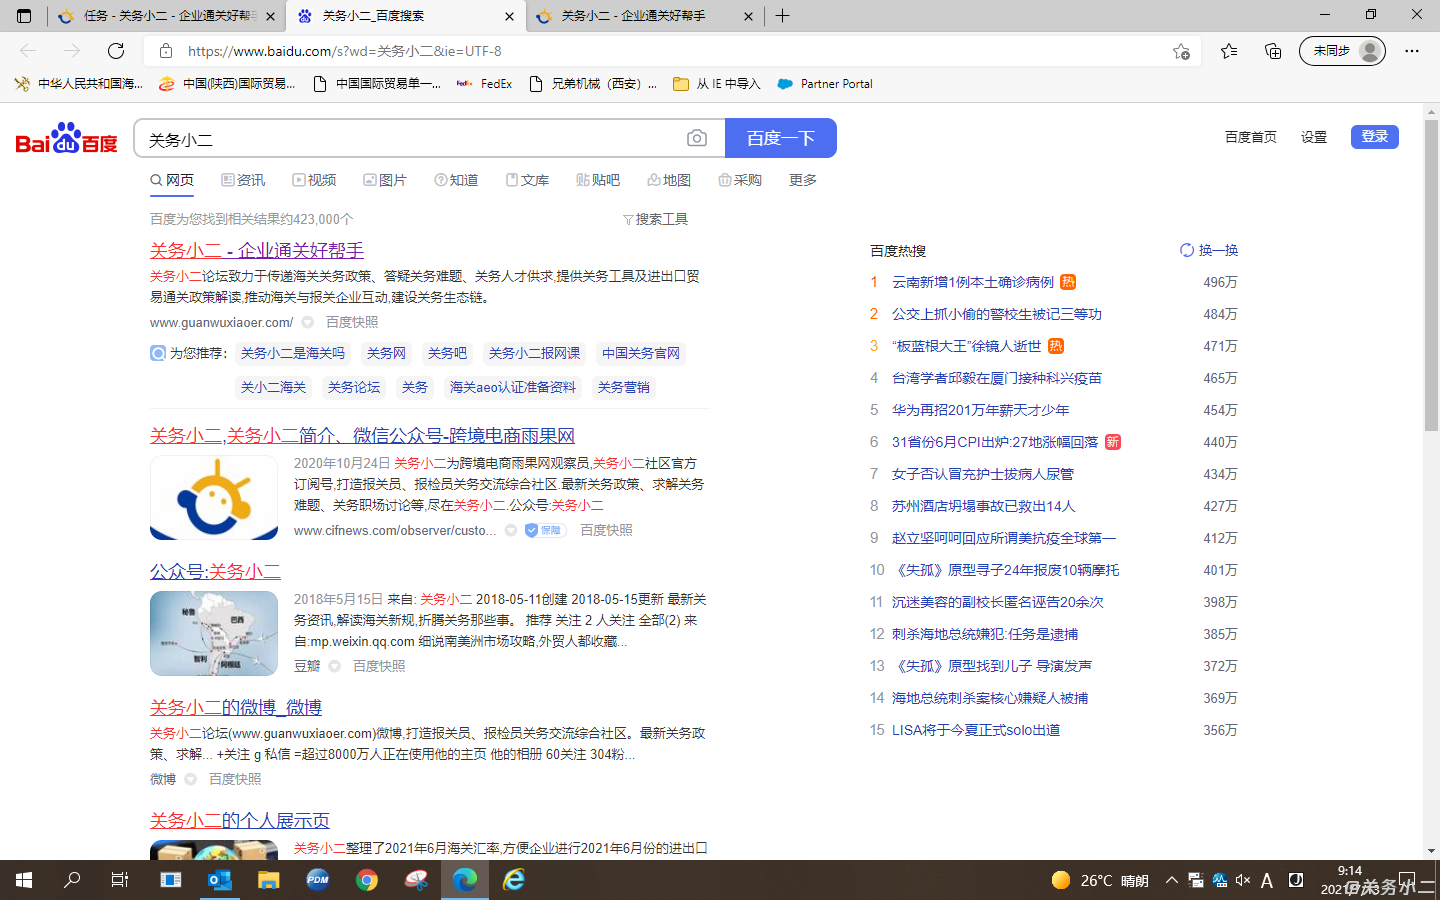Select the 地图 search tab

669,180
